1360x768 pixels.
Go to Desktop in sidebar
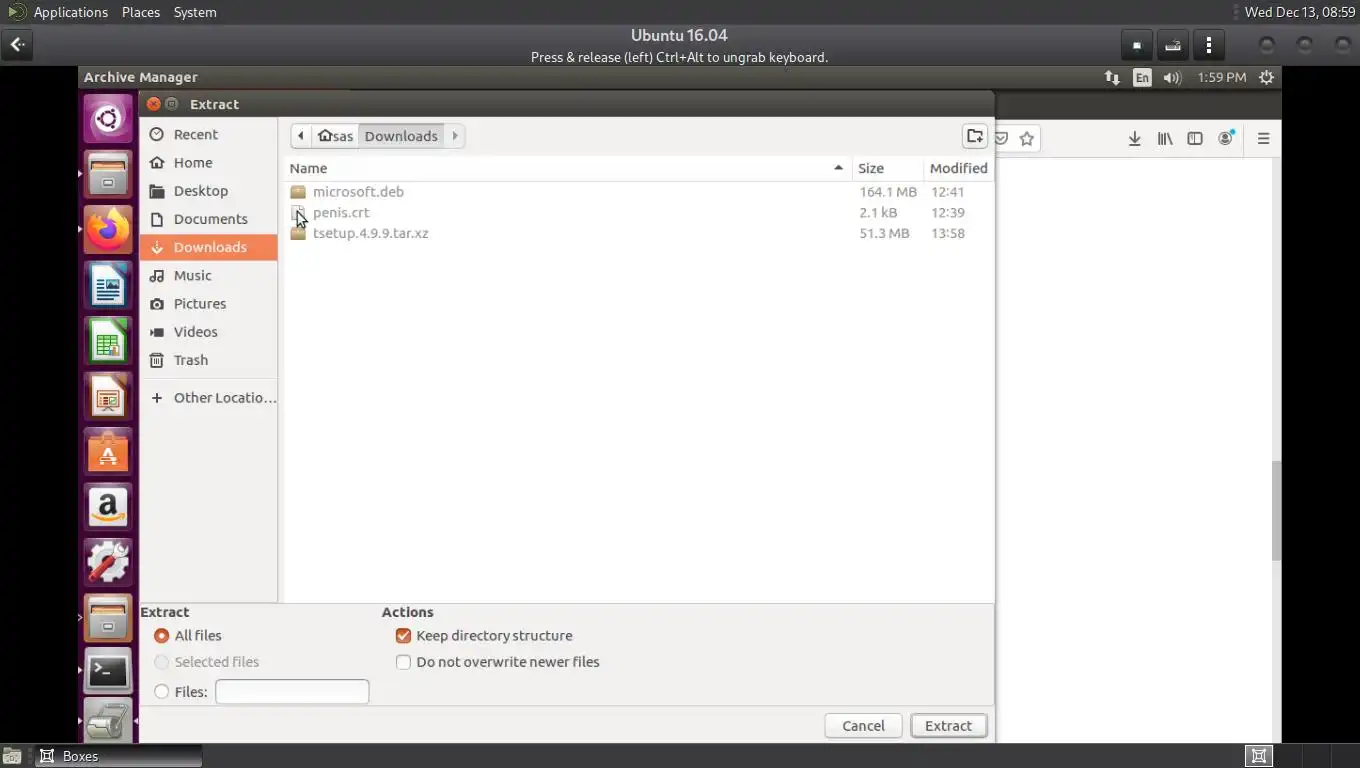208,190
